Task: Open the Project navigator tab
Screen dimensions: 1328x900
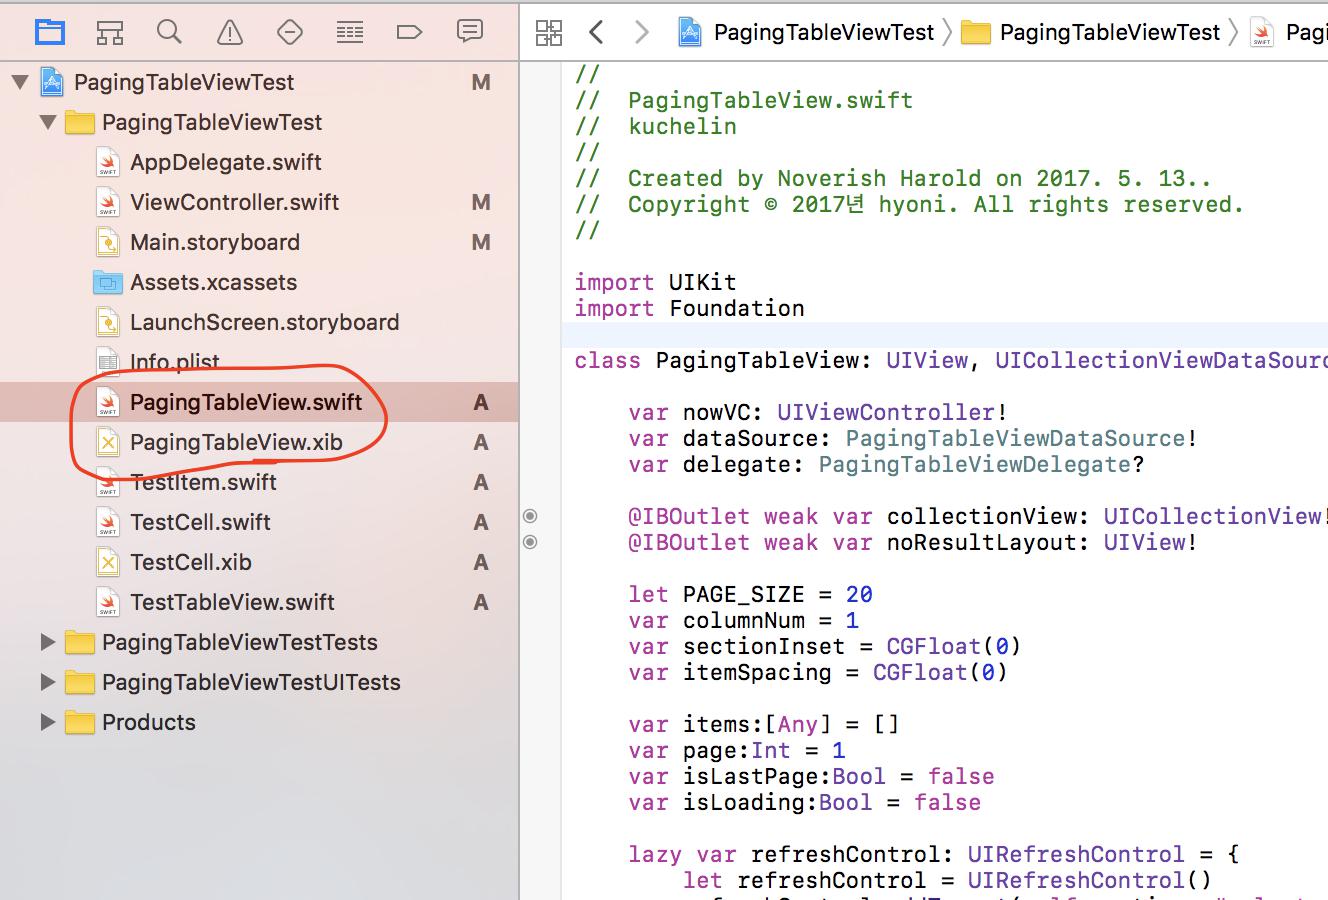Action: [x=49, y=32]
